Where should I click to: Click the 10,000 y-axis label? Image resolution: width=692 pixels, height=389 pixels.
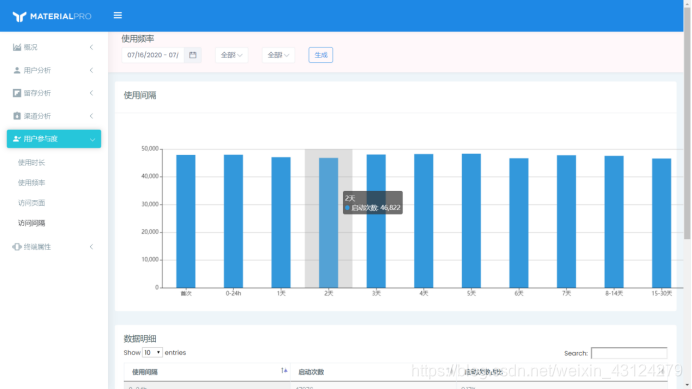tap(150, 260)
